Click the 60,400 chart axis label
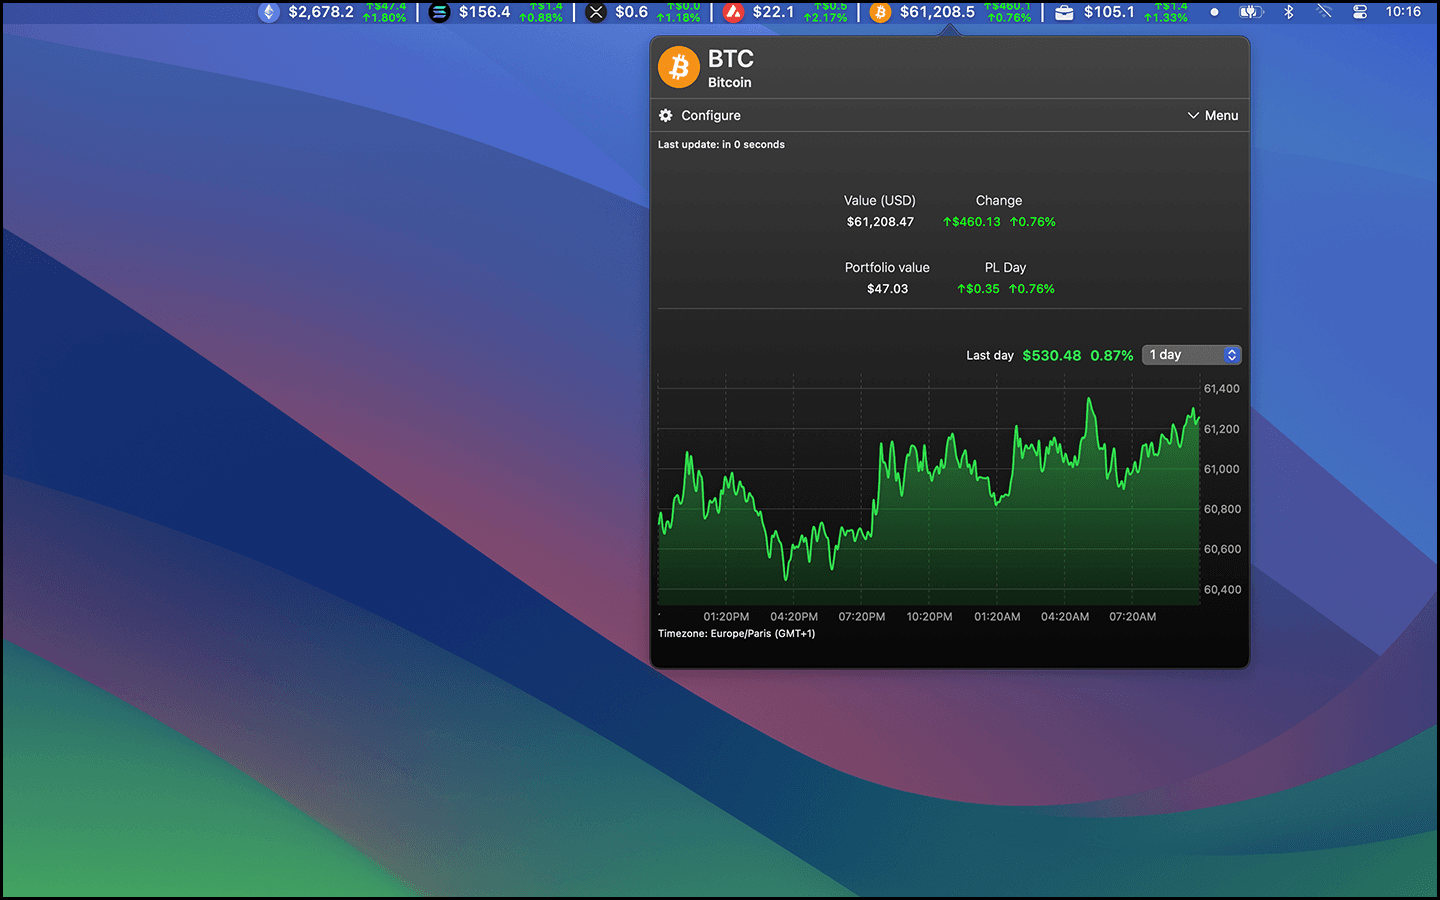The width and height of the screenshot is (1440, 900). [x=1222, y=590]
